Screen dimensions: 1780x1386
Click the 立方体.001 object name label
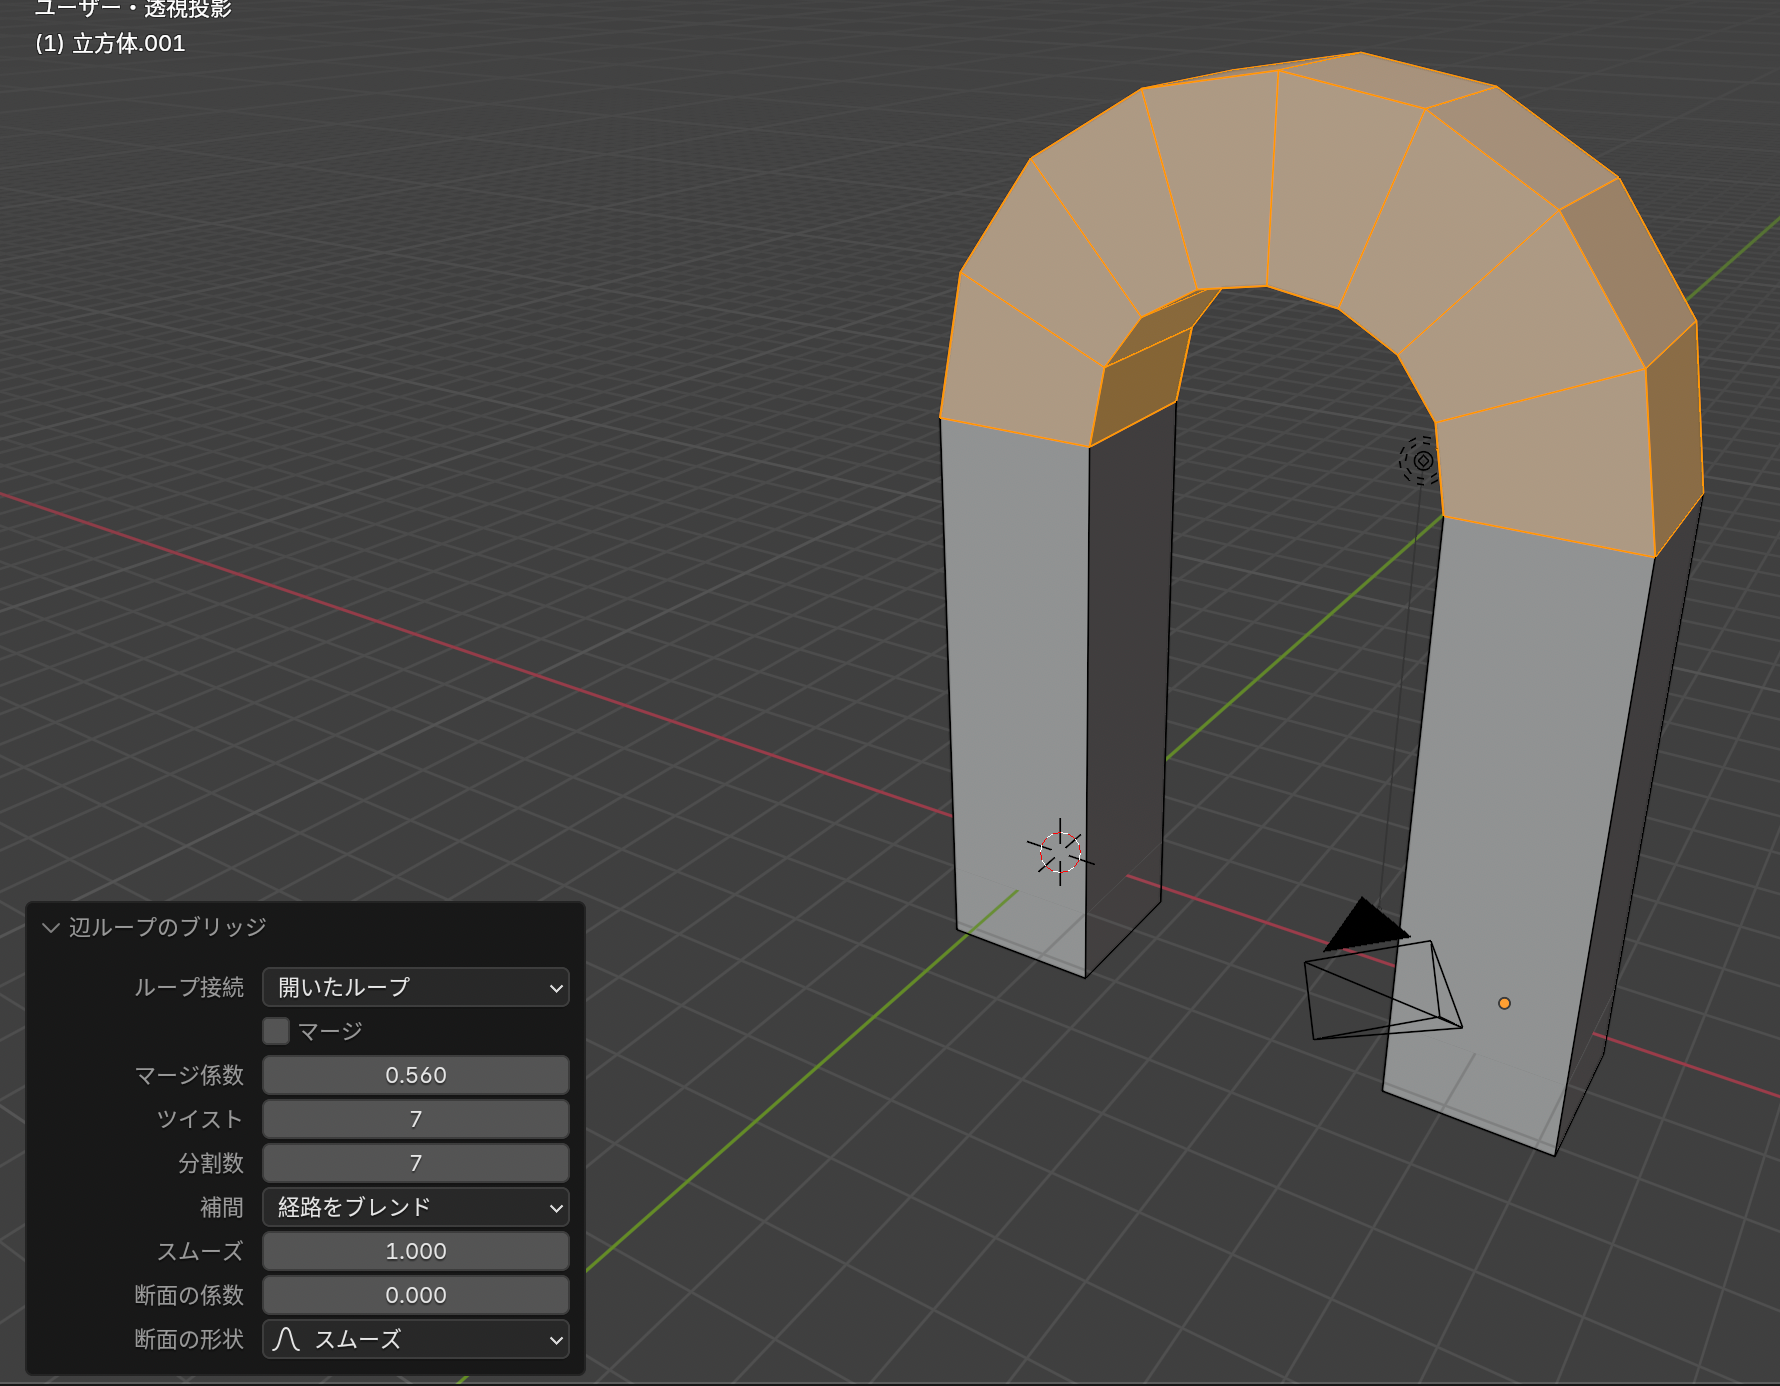coord(128,44)
